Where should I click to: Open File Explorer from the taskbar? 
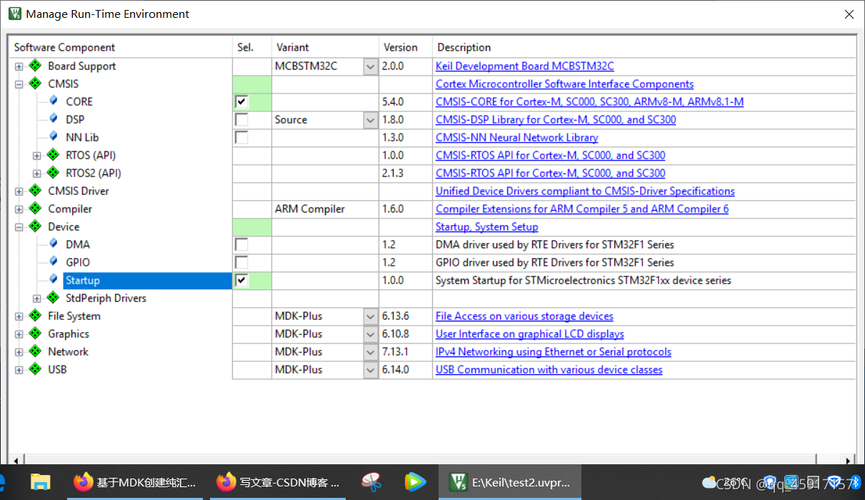point(40,482)
